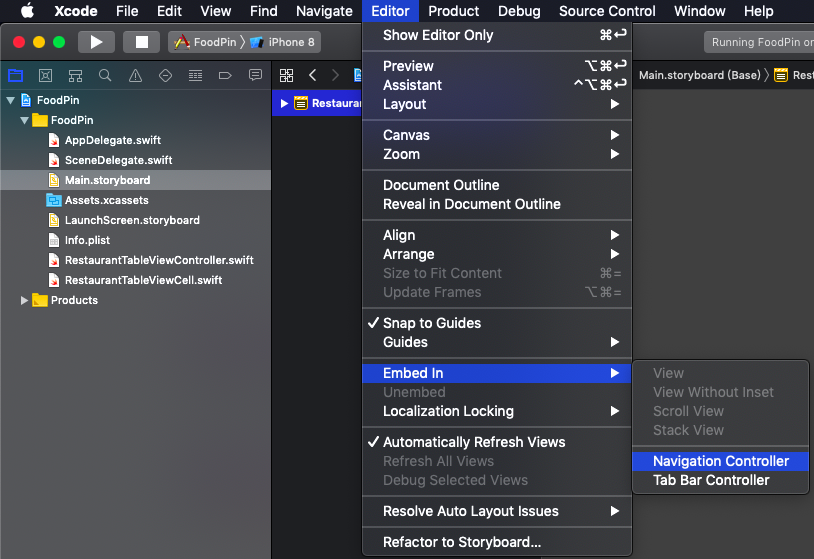Open the Find navigator magnifier icon

coord(105,76)
